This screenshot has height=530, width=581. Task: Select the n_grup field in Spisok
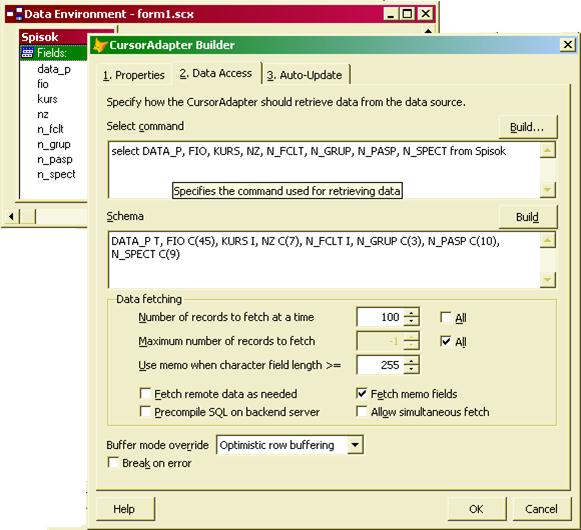point(54,144)
